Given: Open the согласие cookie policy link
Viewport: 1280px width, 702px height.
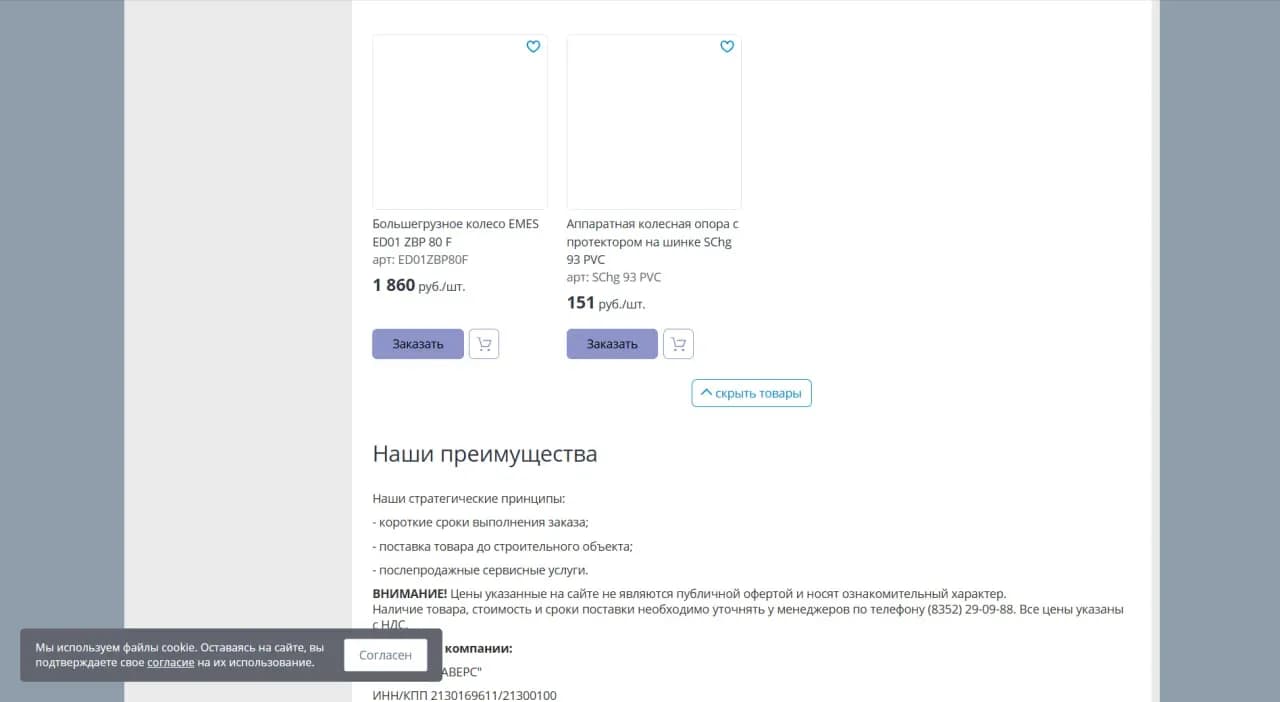Looking at the screenshot, I should click(170, 661).
